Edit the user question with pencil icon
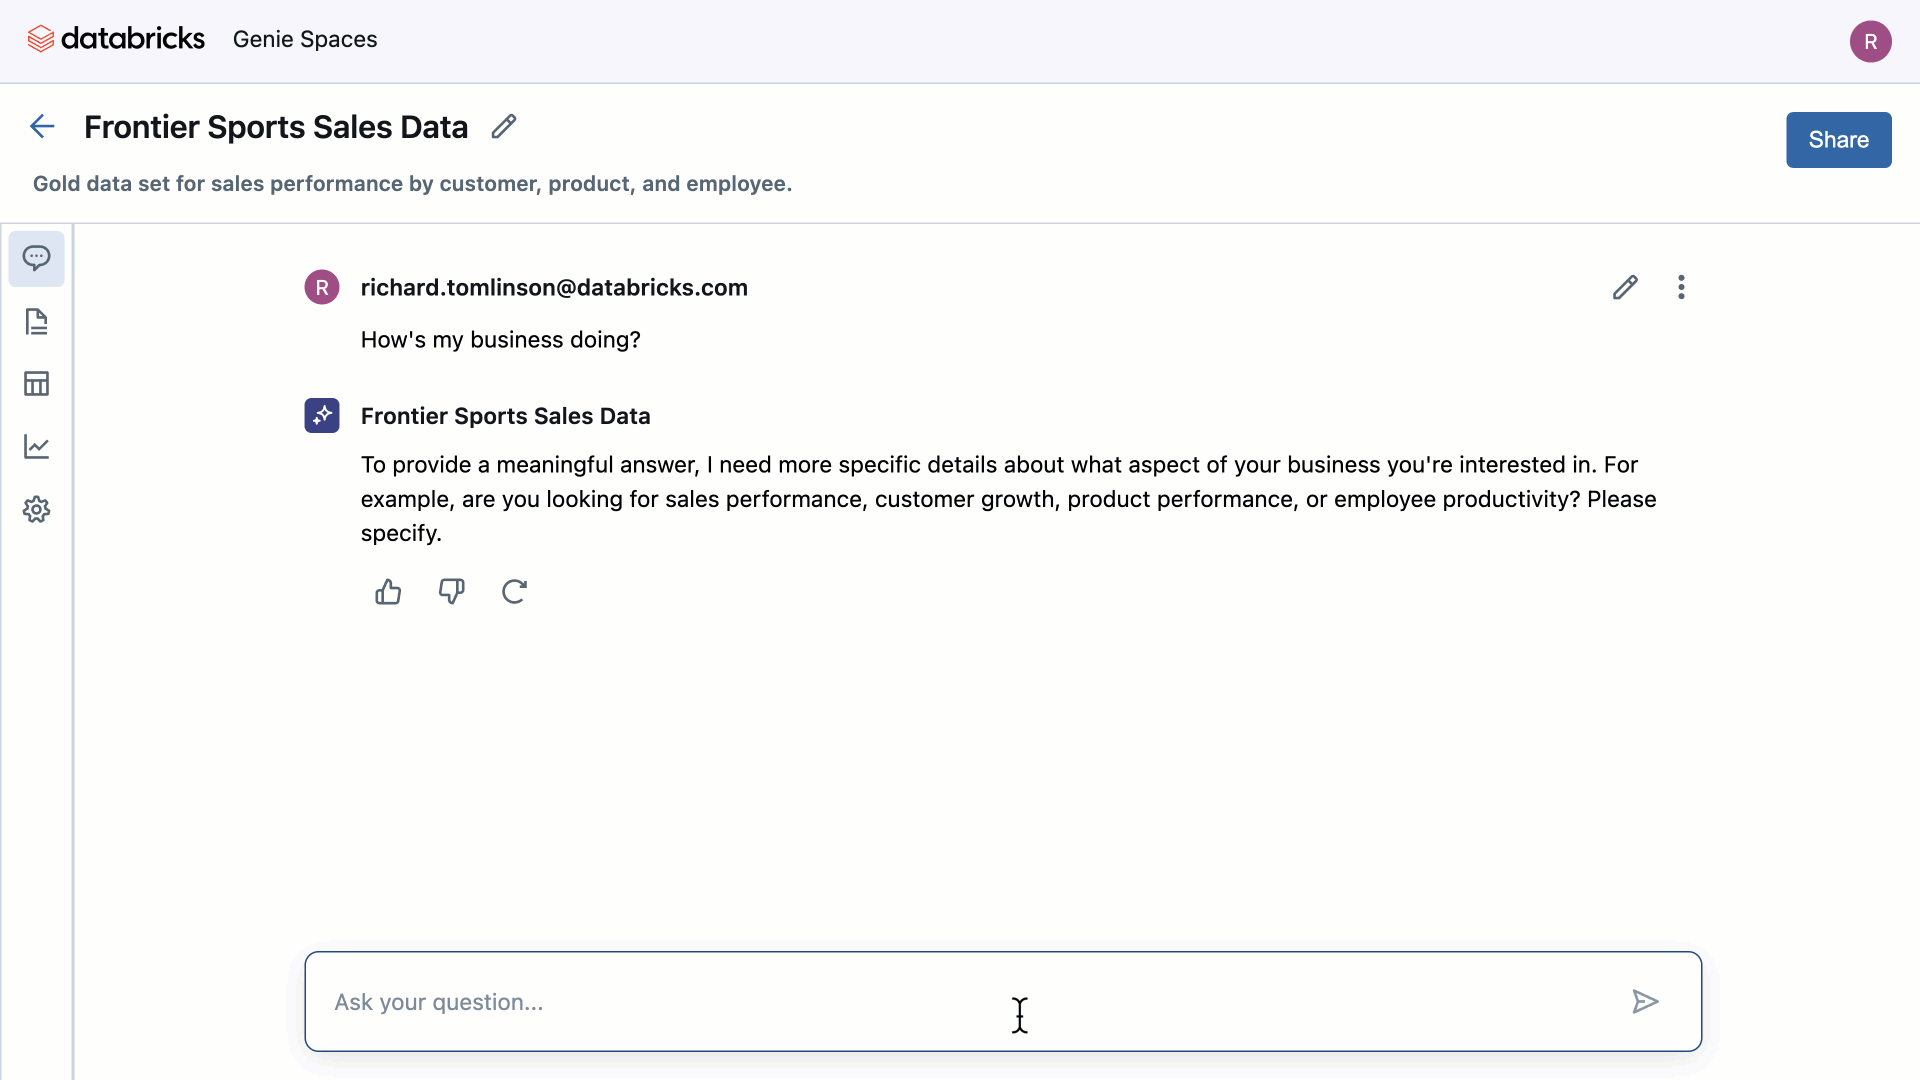Viewport: 1920px width, 1080px height. (x=1625, y=288)
